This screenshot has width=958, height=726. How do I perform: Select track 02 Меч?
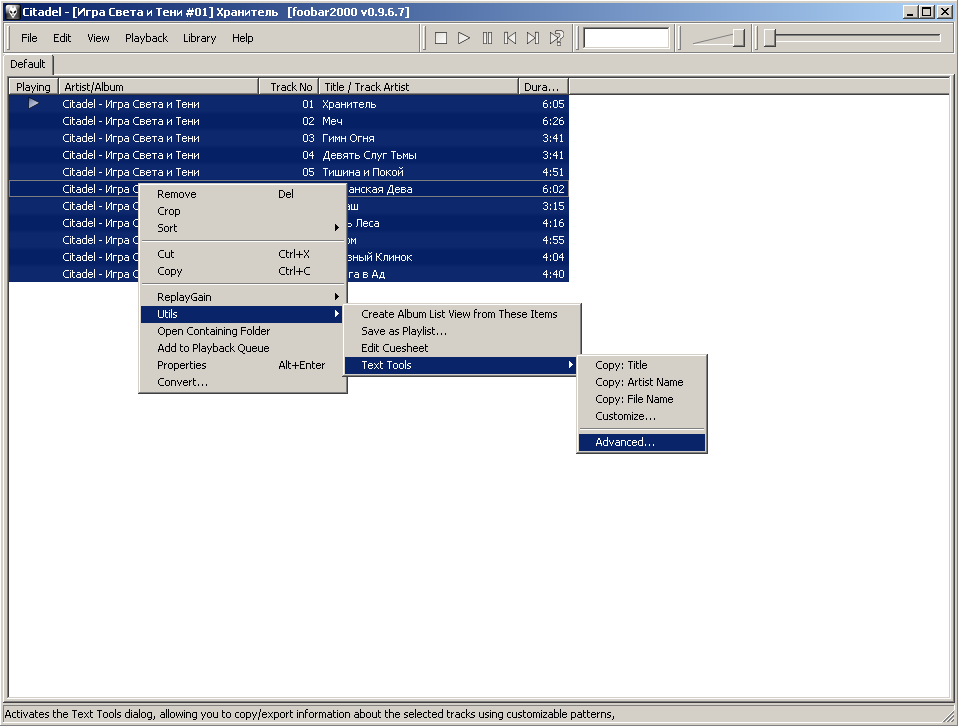(x=288, y=121)
